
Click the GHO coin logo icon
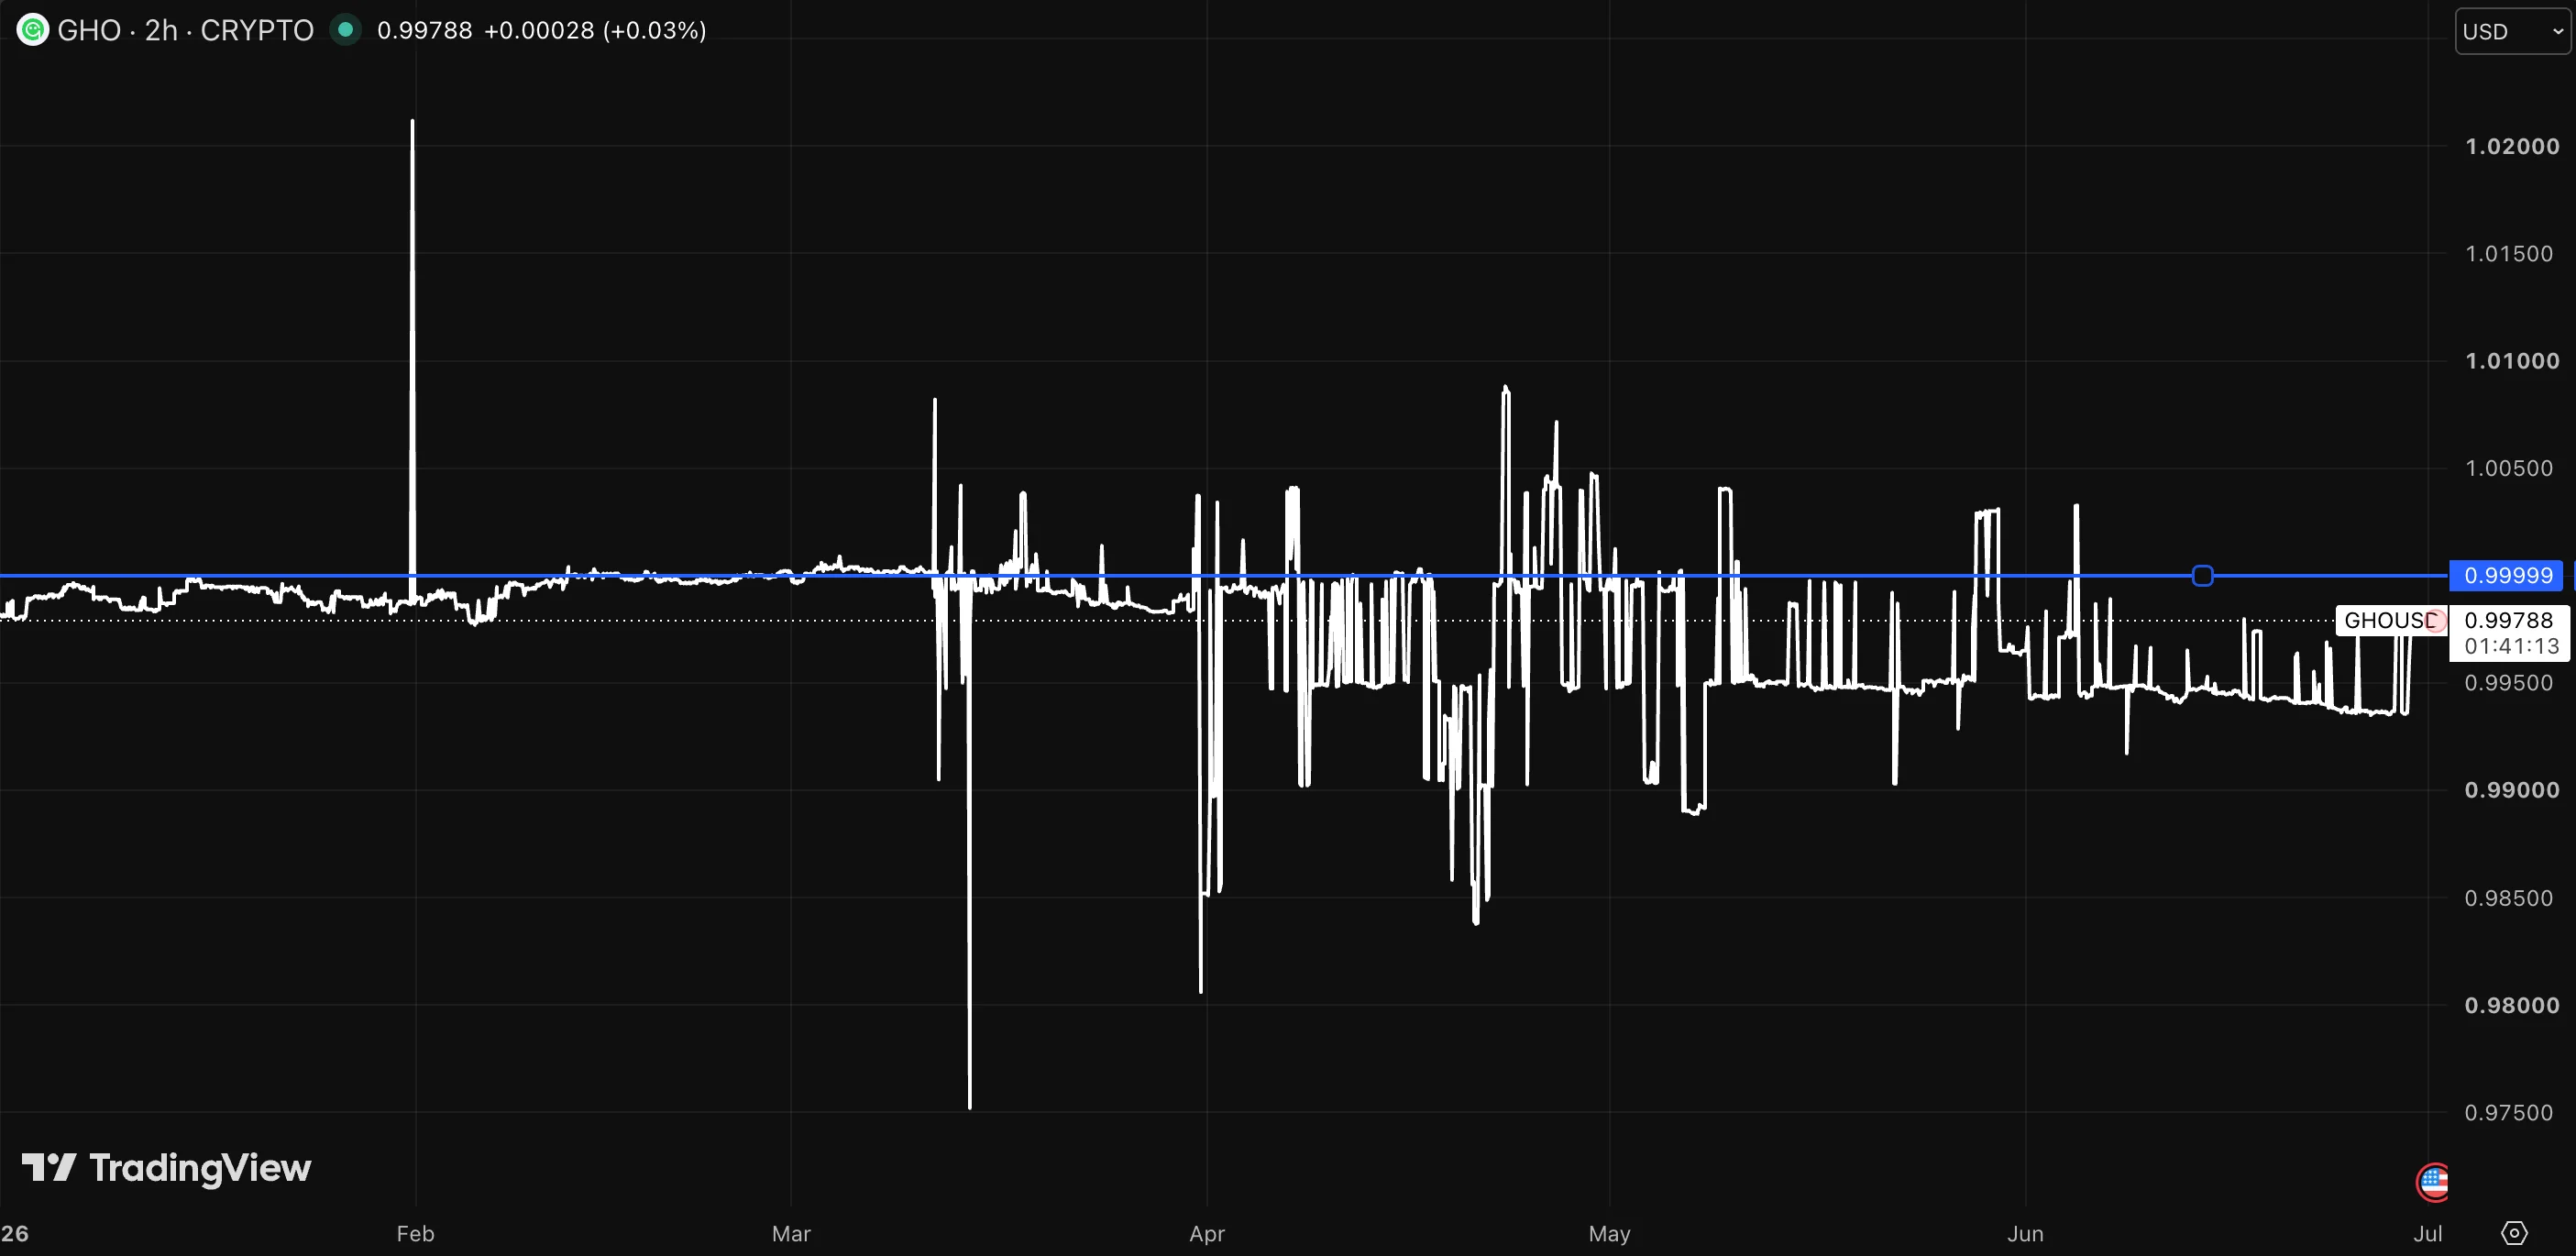(x=32, y=30)
